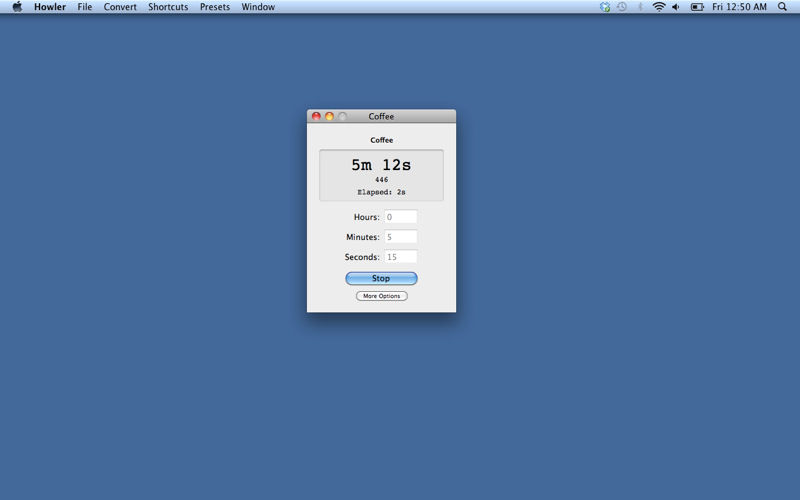Screen dimensions: 800x500
Task: Minimize the Coffee window with yellow button
Action: pyautogui.click(x=330, y=116)
